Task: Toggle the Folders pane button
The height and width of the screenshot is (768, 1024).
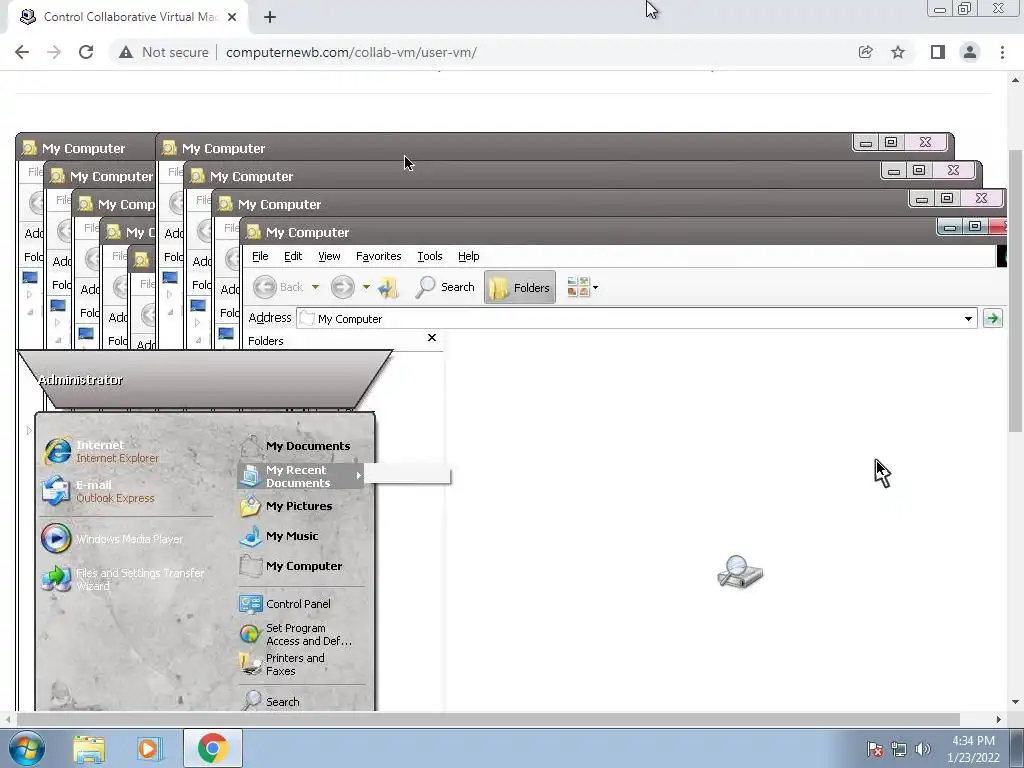Action: [x=520, y=287]
